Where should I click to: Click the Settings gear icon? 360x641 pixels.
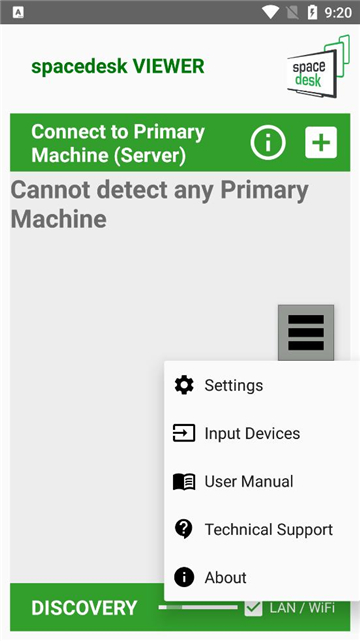184,385
